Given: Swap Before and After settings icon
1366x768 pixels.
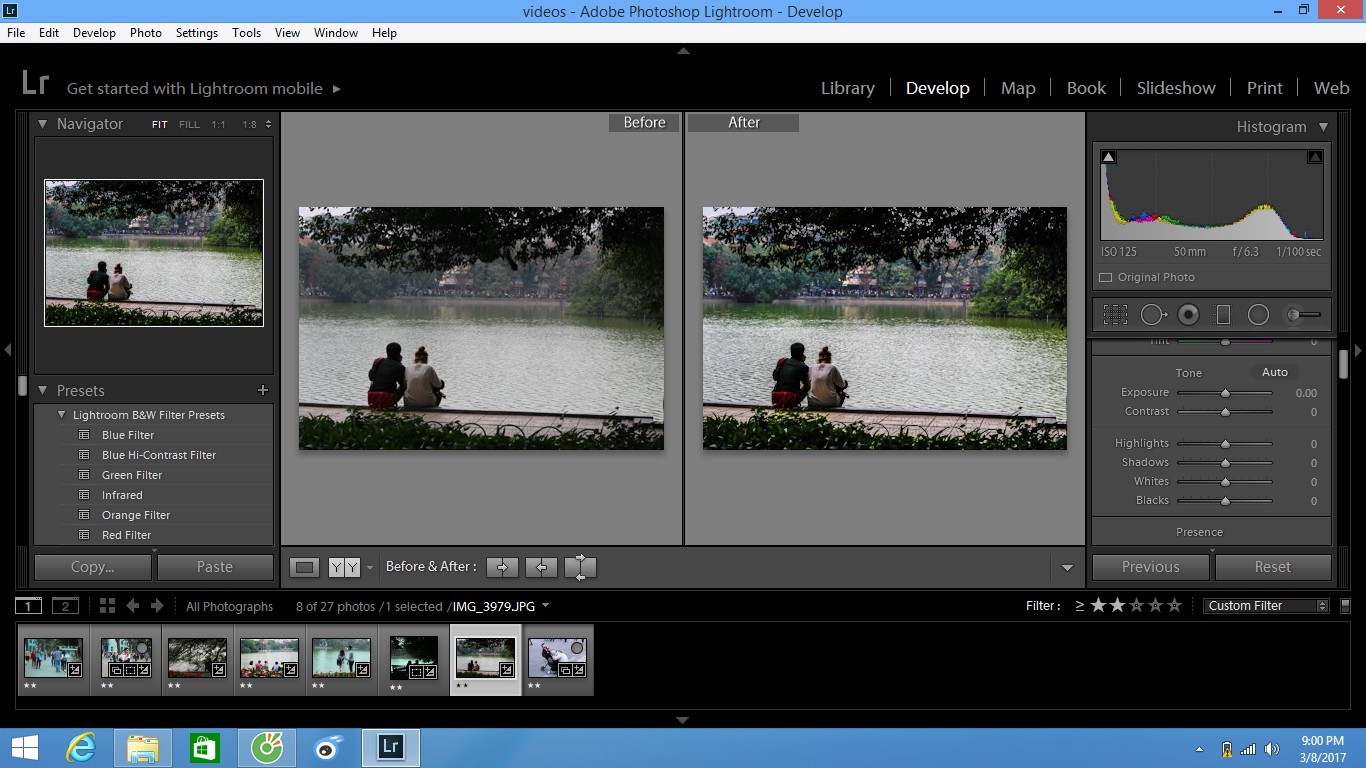Looking at the screenshot, I should (580, 567).
